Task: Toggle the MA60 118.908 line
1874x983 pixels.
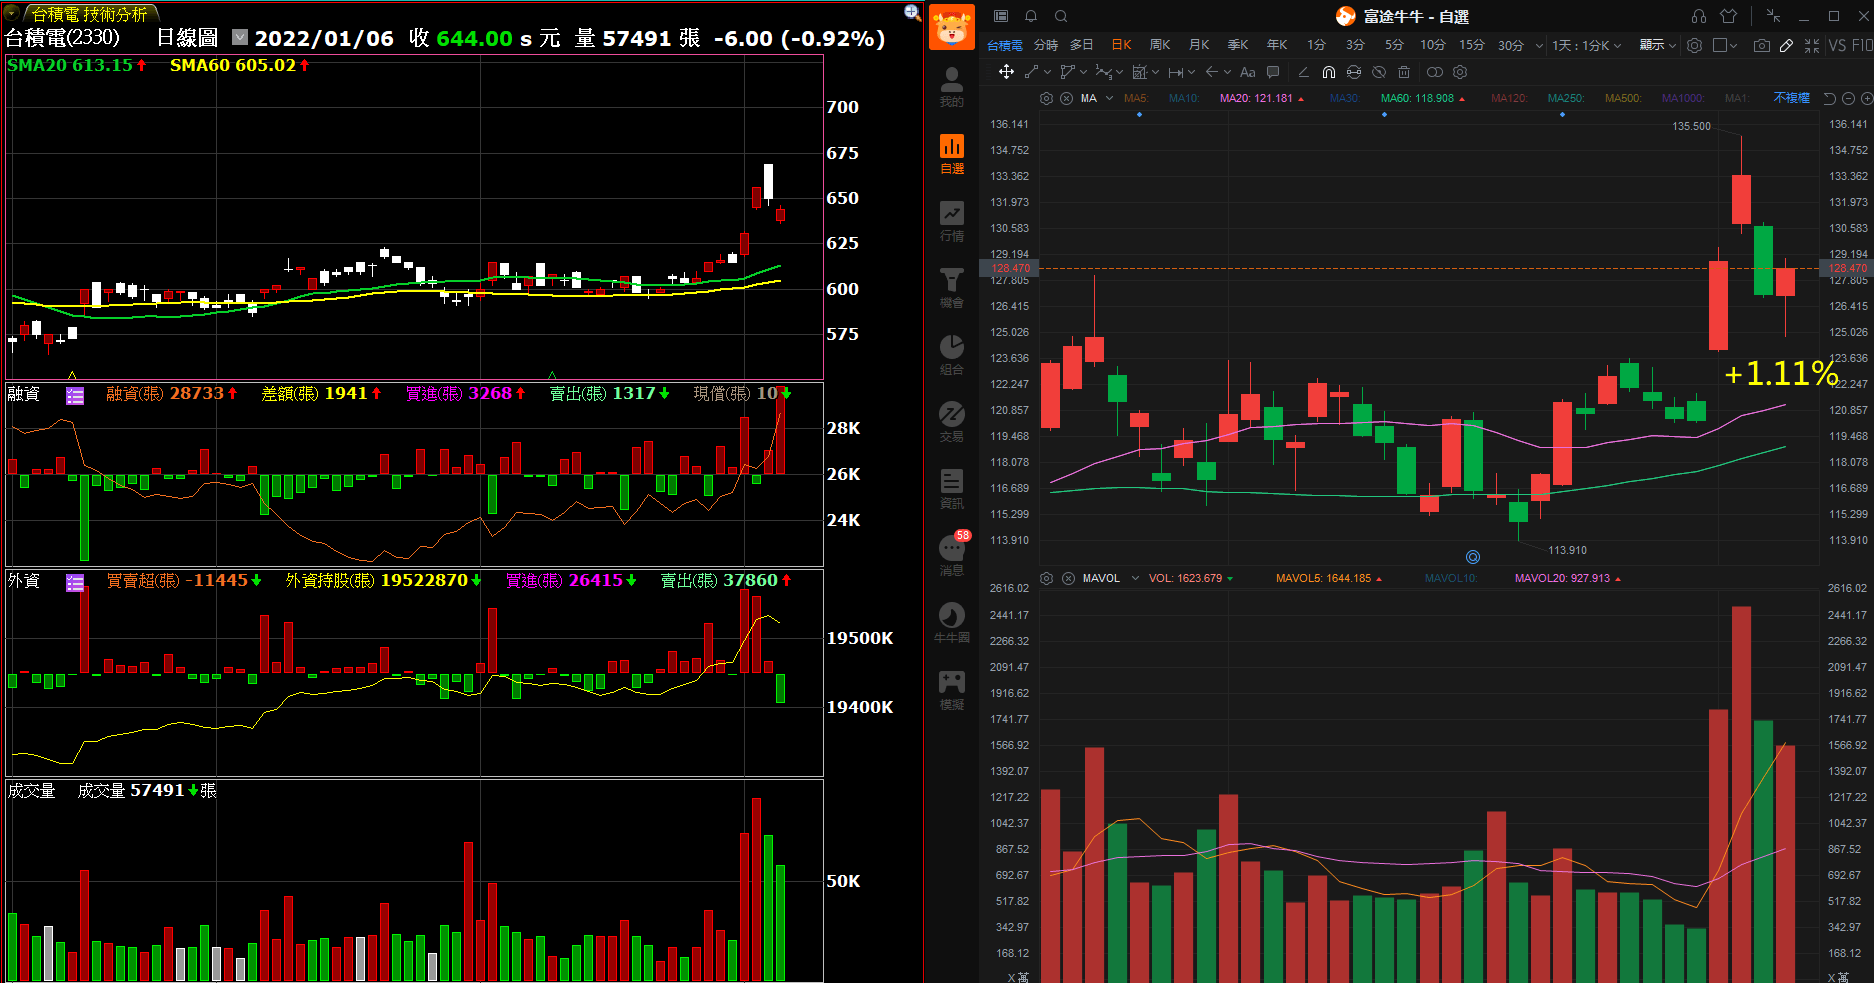Action: [x=1422, y=98]
